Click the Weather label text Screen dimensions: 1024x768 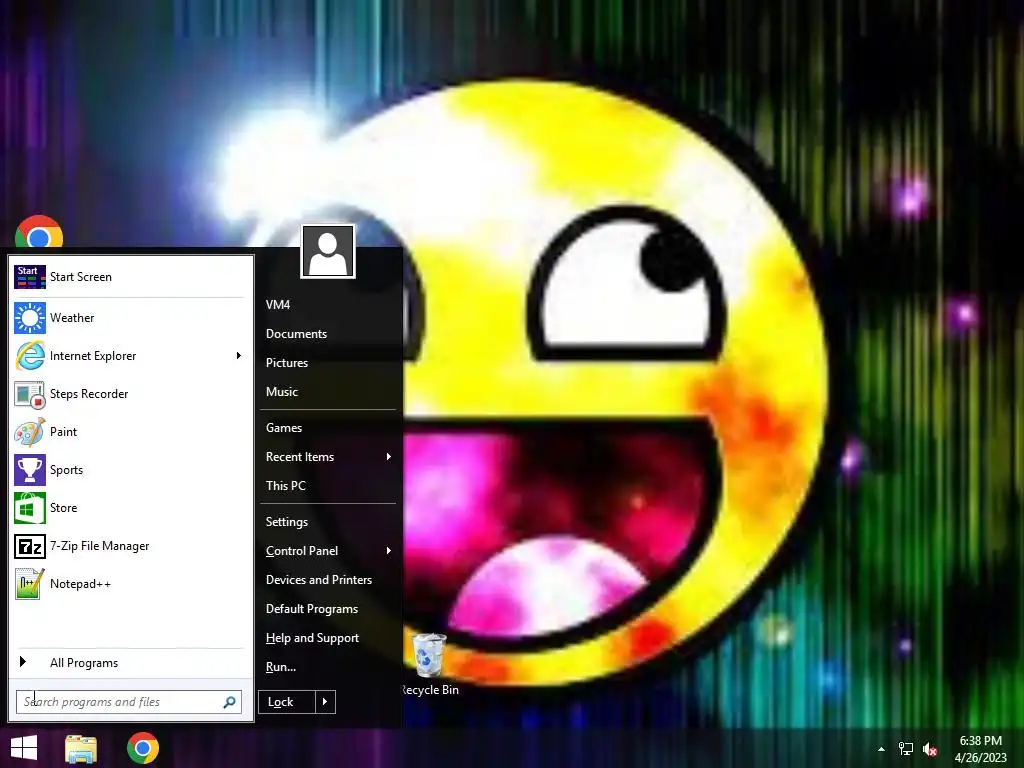[x=72, y=318]
